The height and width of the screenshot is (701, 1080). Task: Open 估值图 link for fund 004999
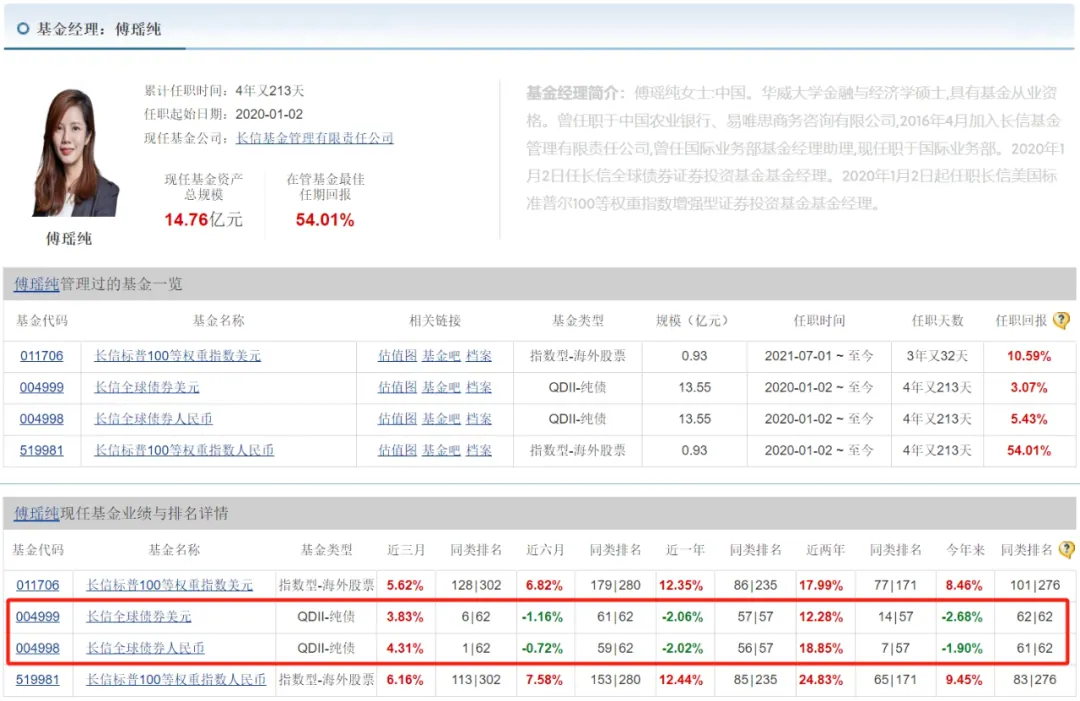coord(397,388)
